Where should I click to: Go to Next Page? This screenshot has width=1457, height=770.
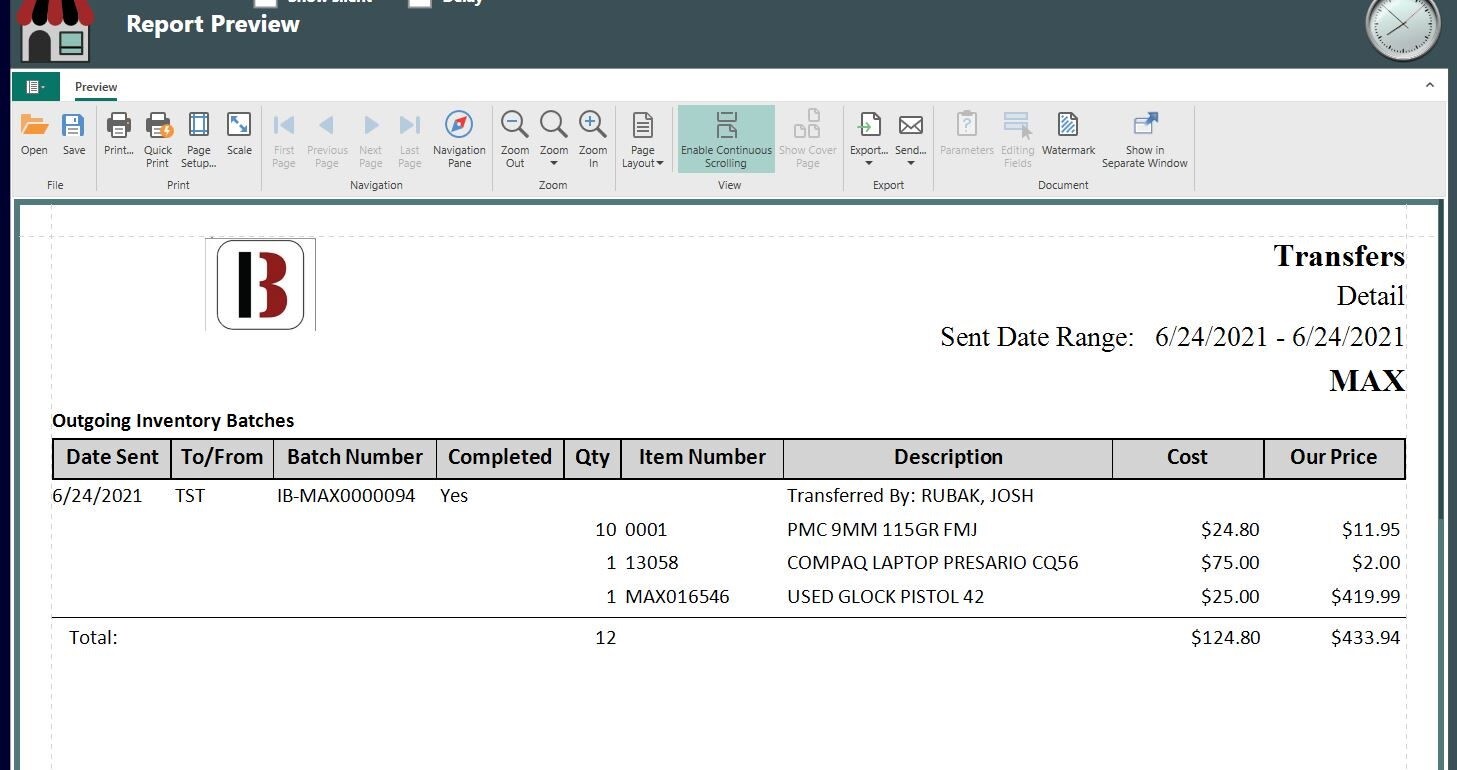[x=371, y=140]
